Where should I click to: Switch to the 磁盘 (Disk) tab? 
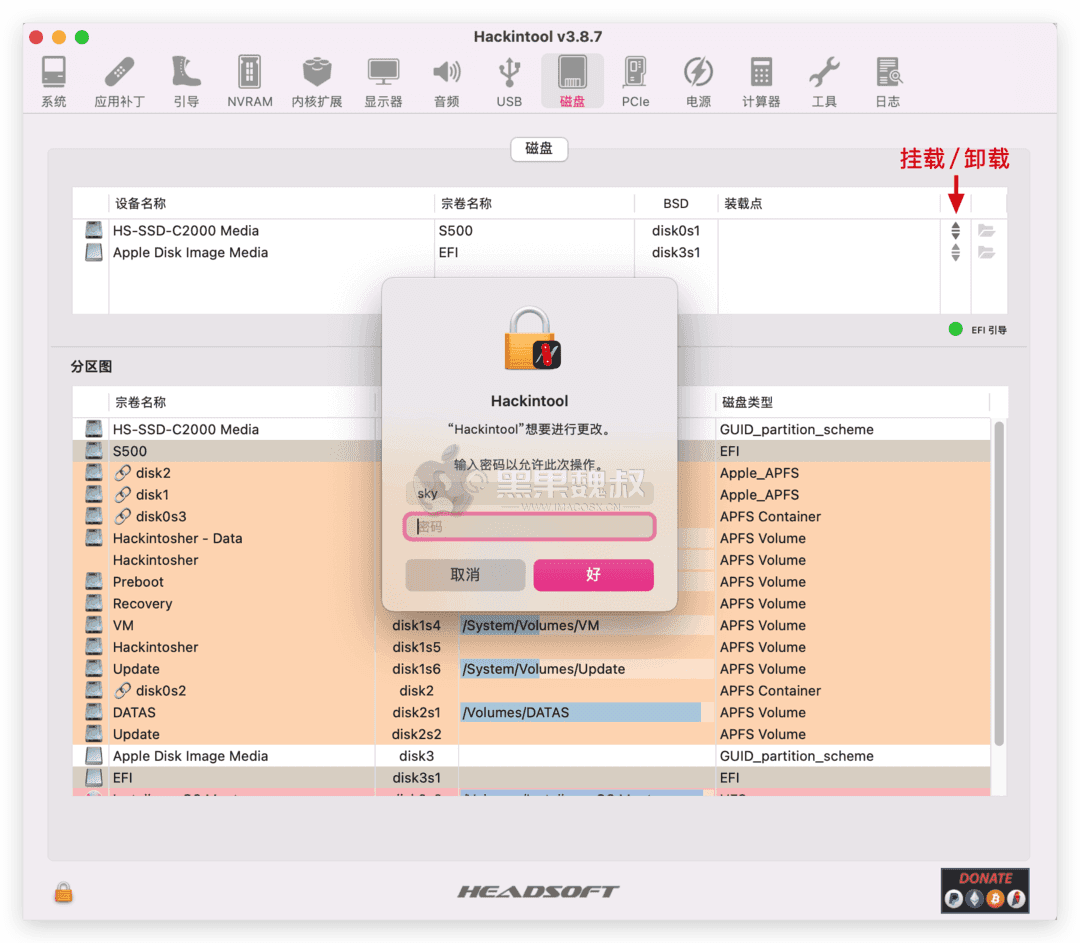tap(539, 149)
